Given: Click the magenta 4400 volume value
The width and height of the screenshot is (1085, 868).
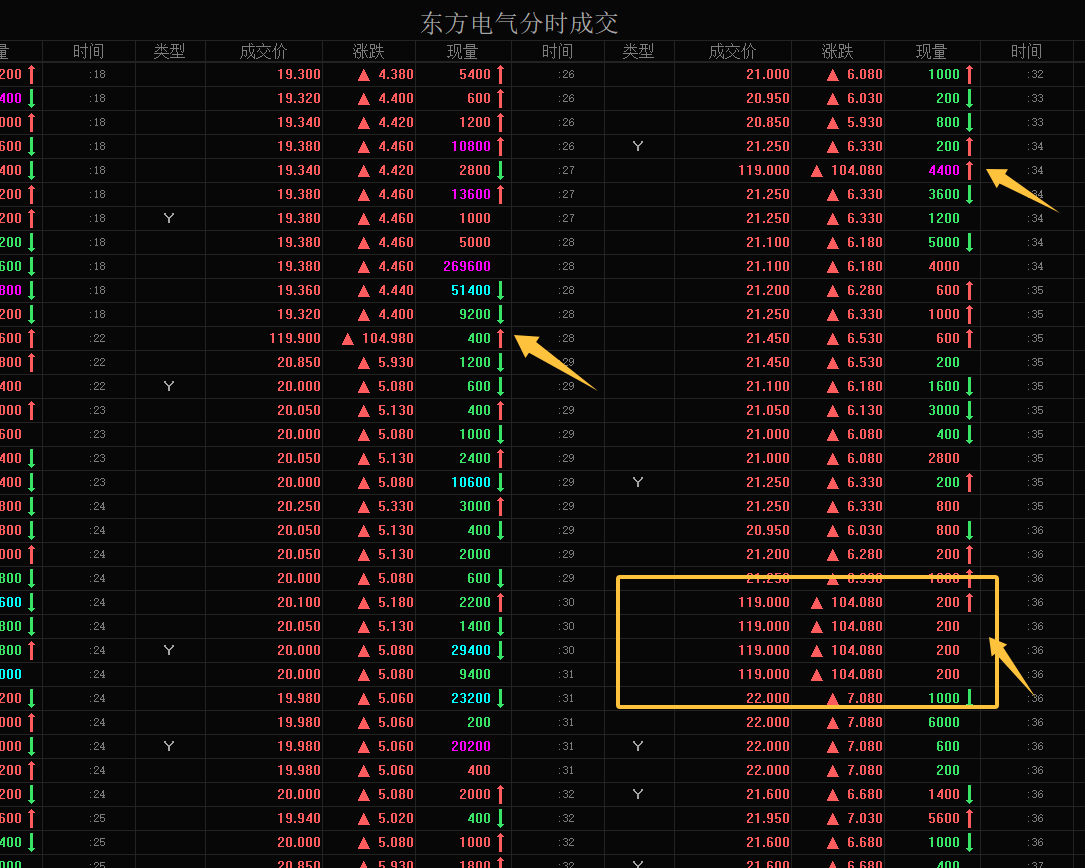Looking at the screenshot, I should pyautogui.click(x=944, y=170).
